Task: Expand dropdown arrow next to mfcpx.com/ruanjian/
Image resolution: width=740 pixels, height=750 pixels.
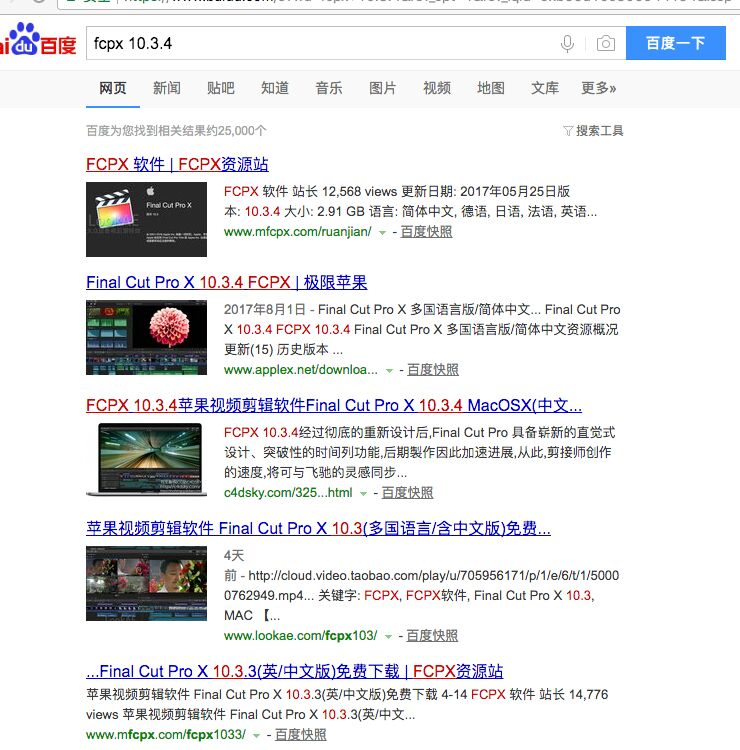Action: tap(382, 233)
